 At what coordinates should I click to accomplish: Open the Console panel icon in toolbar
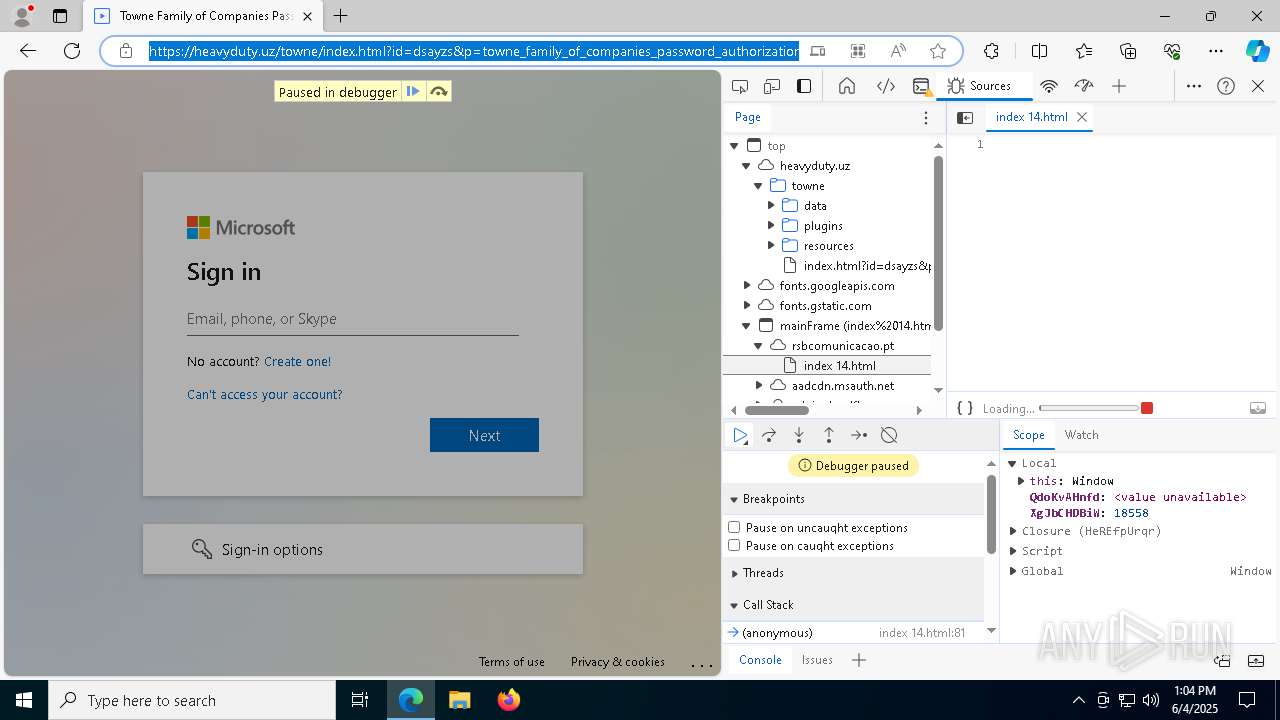921,86
